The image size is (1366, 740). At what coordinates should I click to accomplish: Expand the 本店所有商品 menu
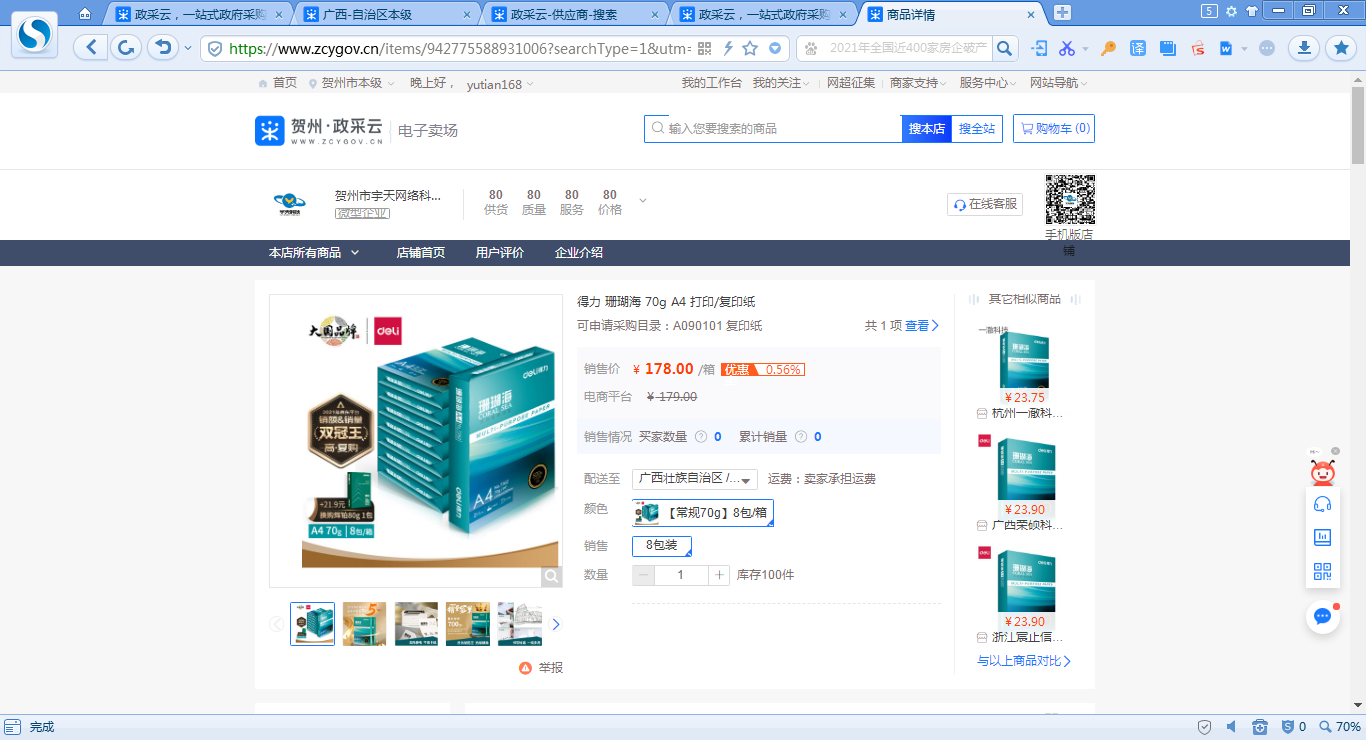pos(313,253)
